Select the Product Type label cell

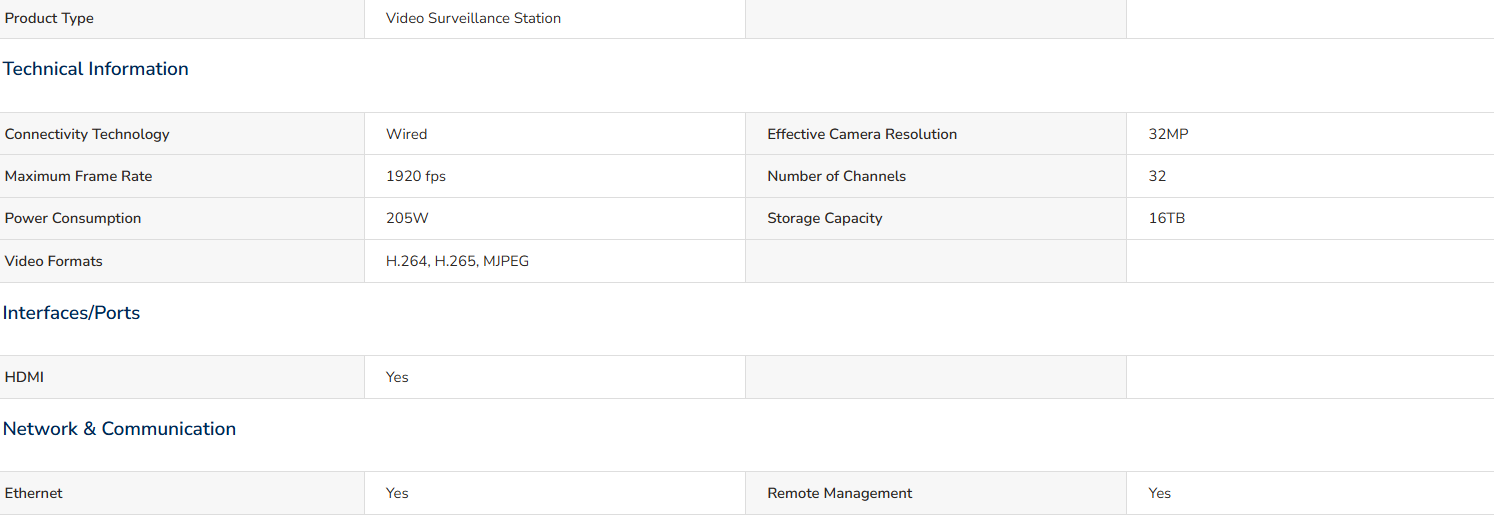click(182, 18)
